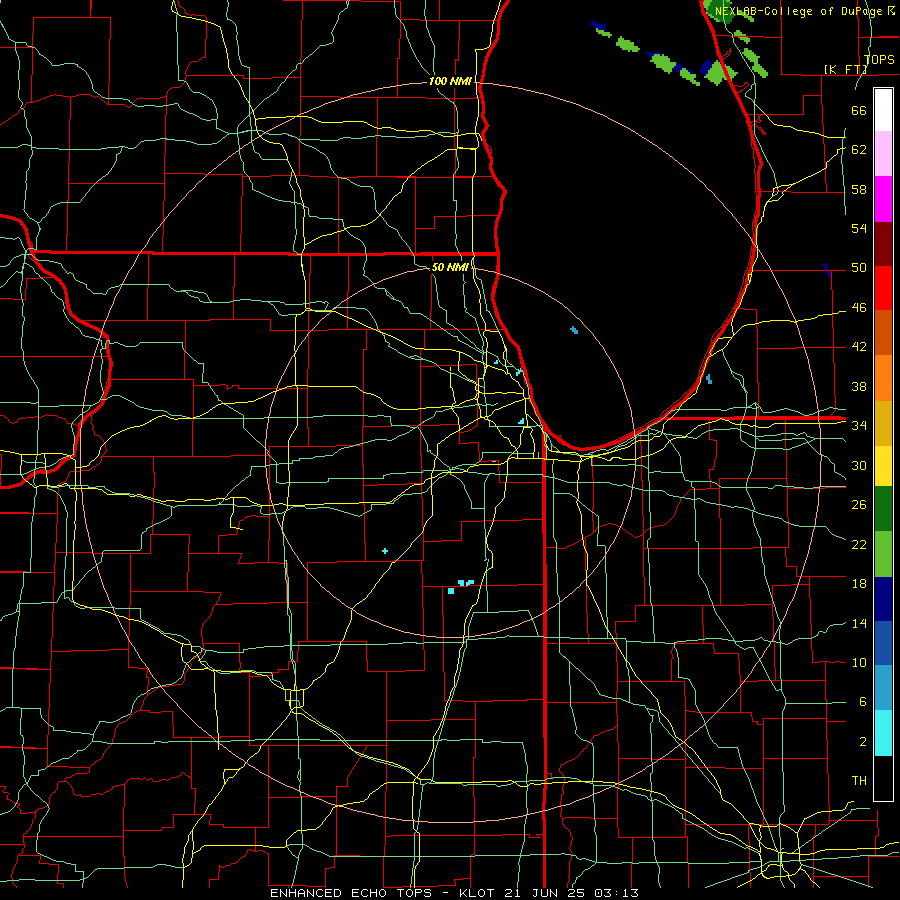Choose the dark maroon swatch between 54 and 50

[883, 243]
